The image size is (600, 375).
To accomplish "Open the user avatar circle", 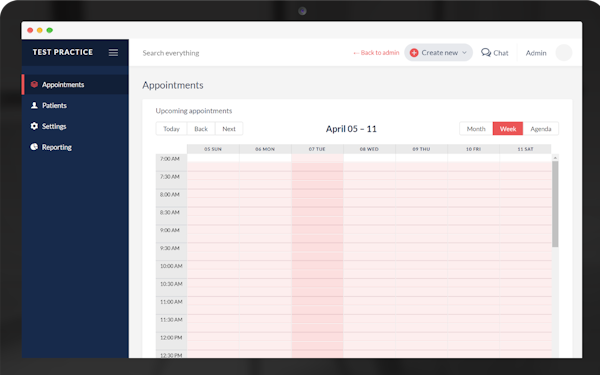I will (563, 52).
